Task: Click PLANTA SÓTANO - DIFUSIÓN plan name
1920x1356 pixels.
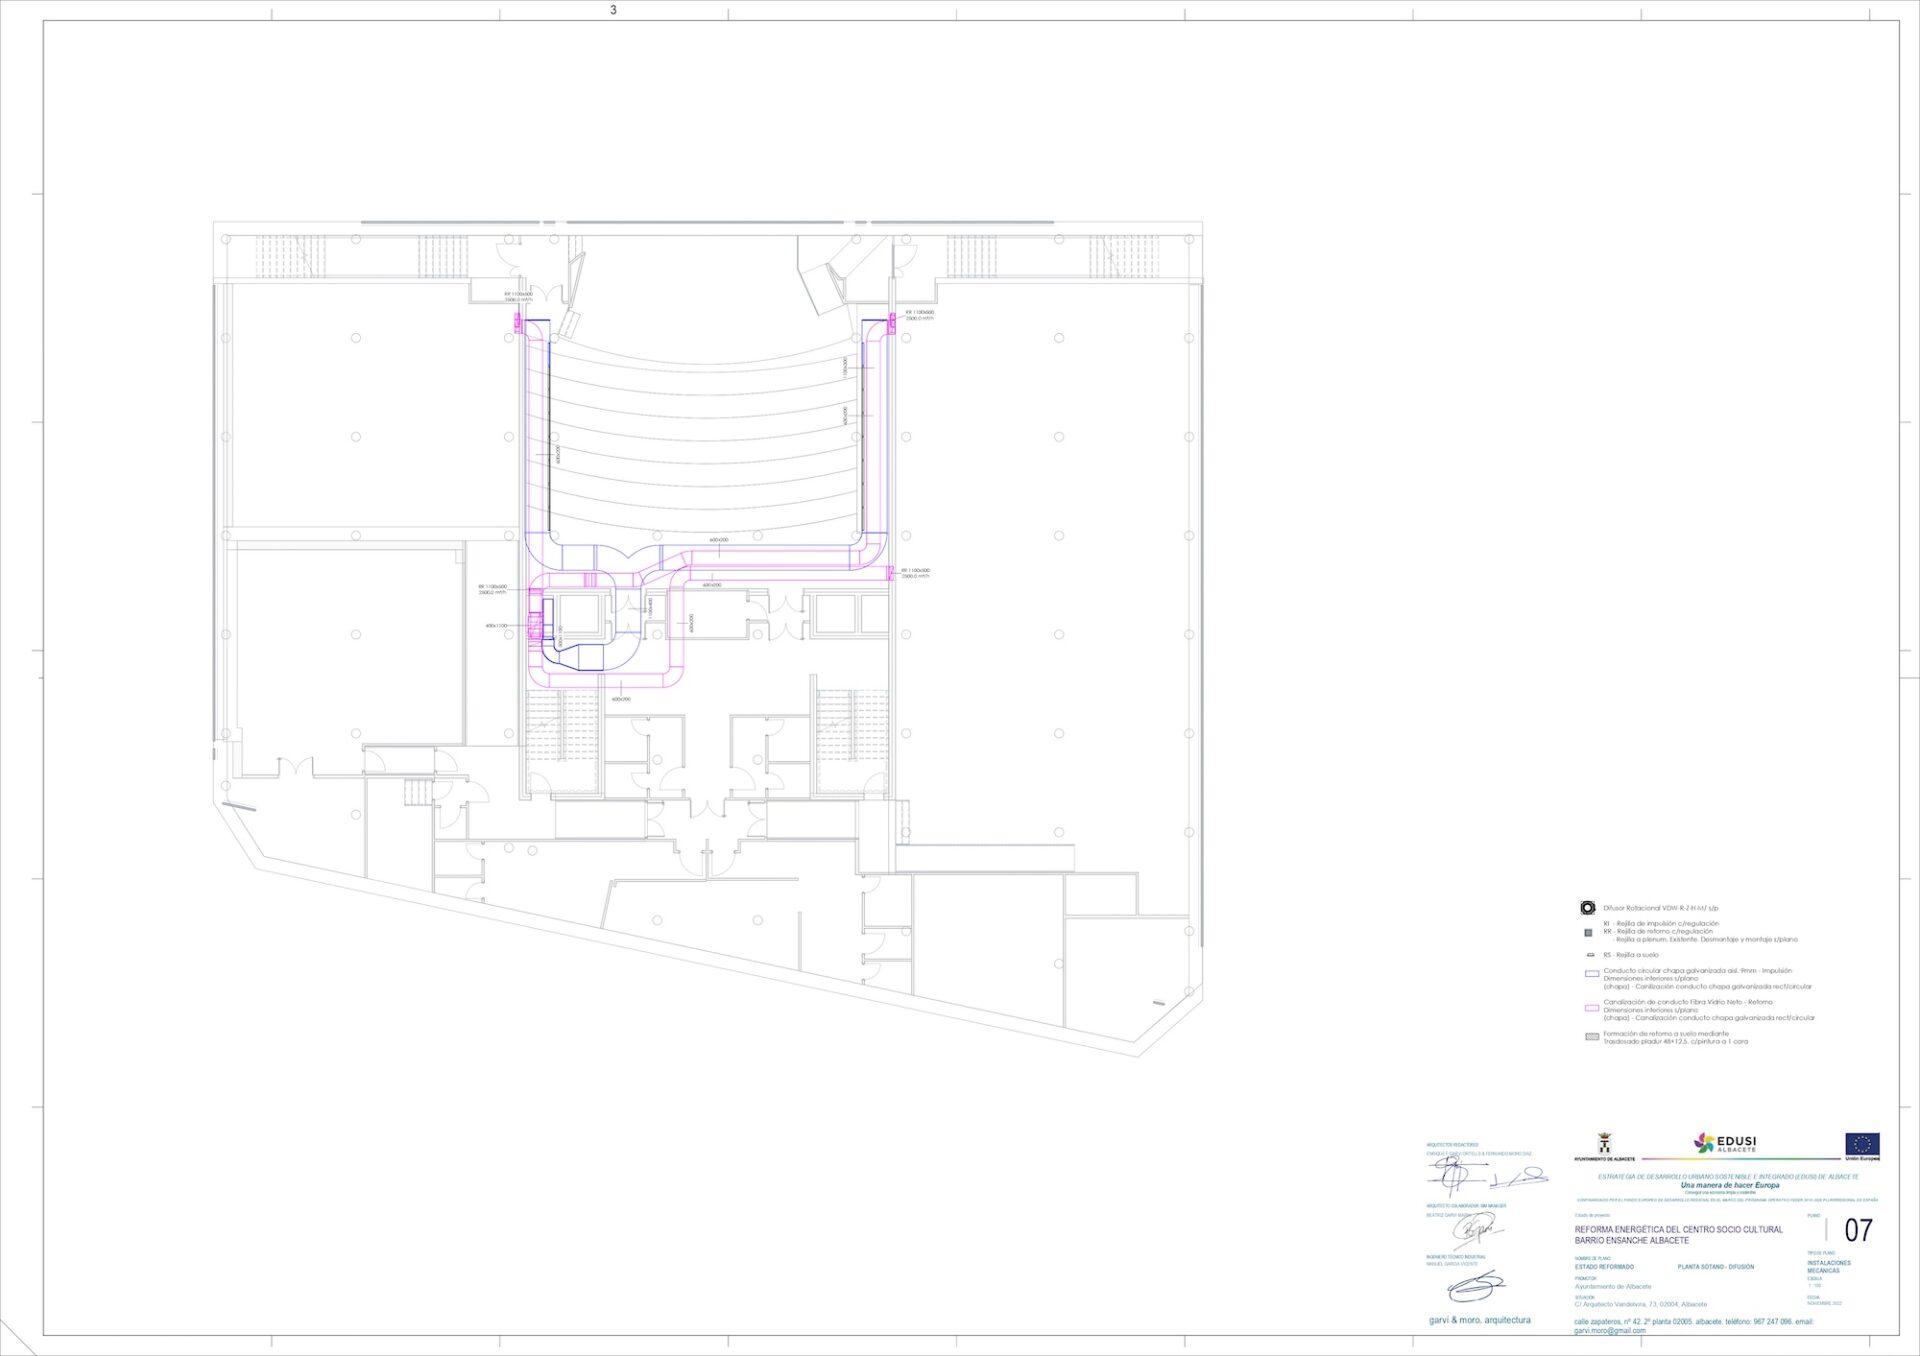Action: (x=1715, y=1267)
